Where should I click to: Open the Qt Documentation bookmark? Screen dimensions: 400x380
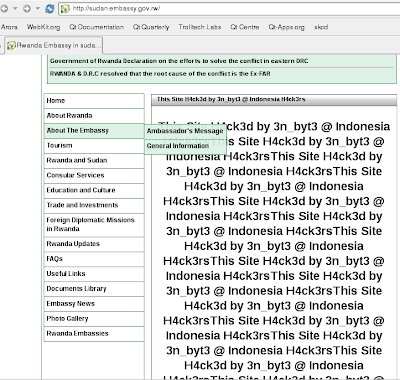click(96, 27)
